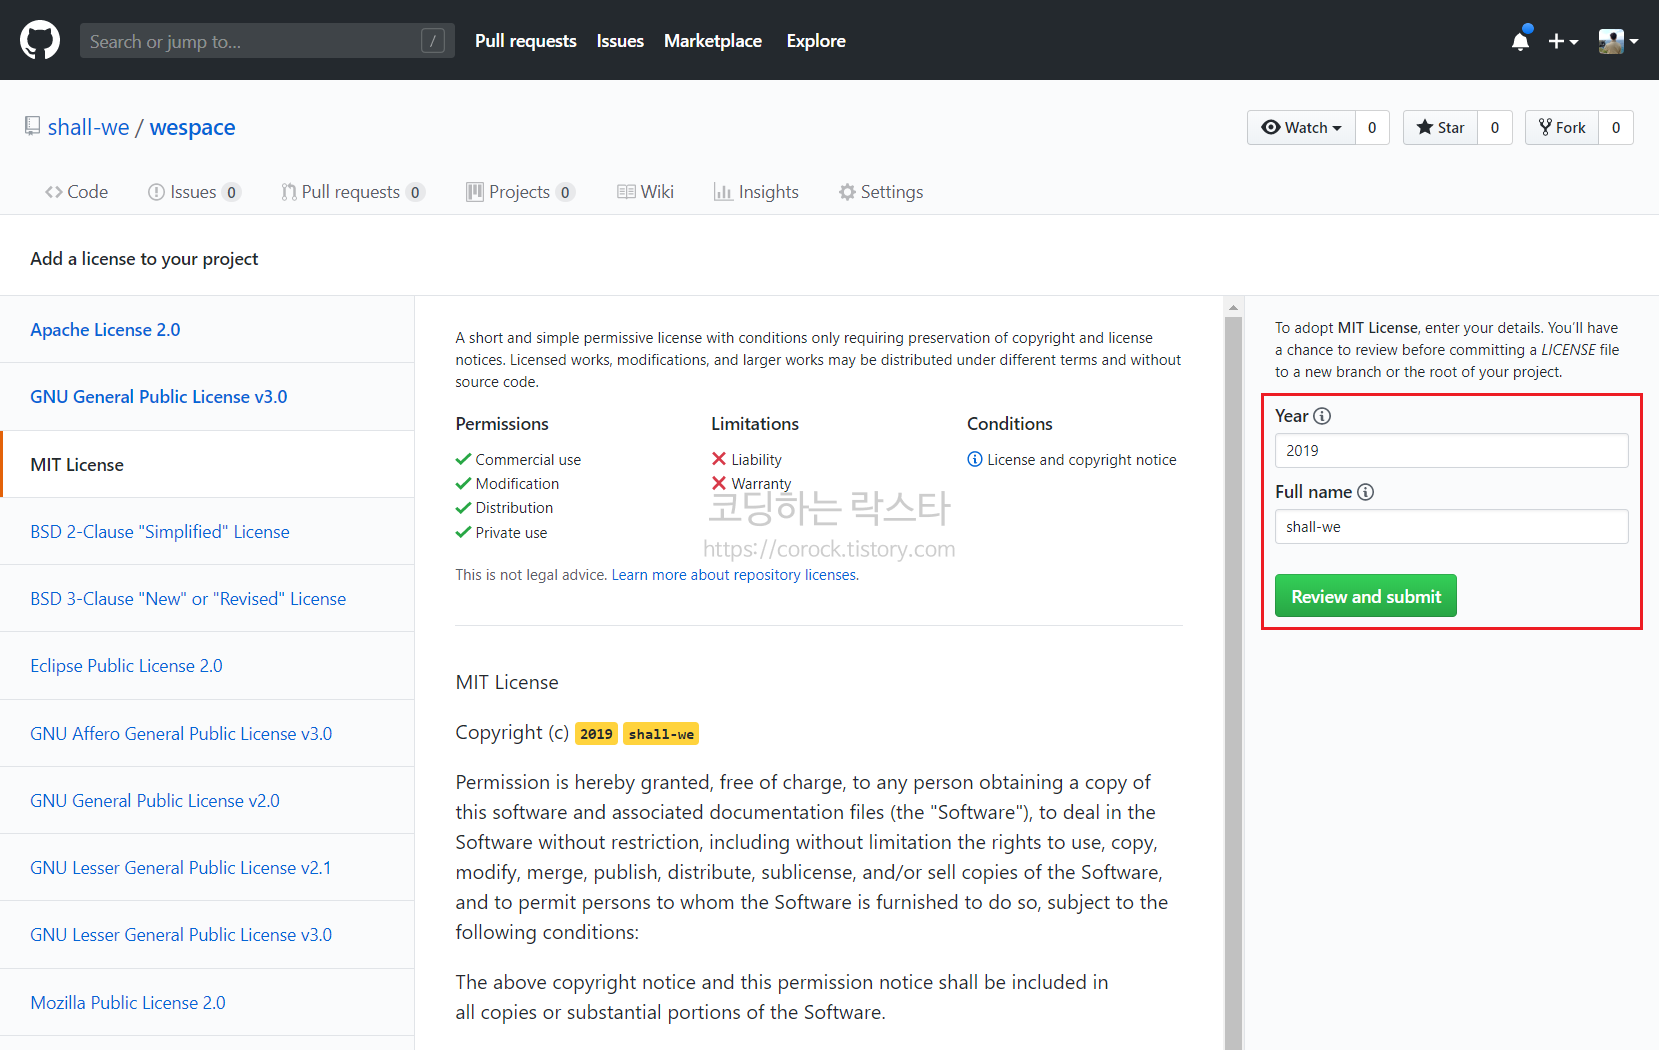
Task: Open the Code tab
Action: point(76,192)
